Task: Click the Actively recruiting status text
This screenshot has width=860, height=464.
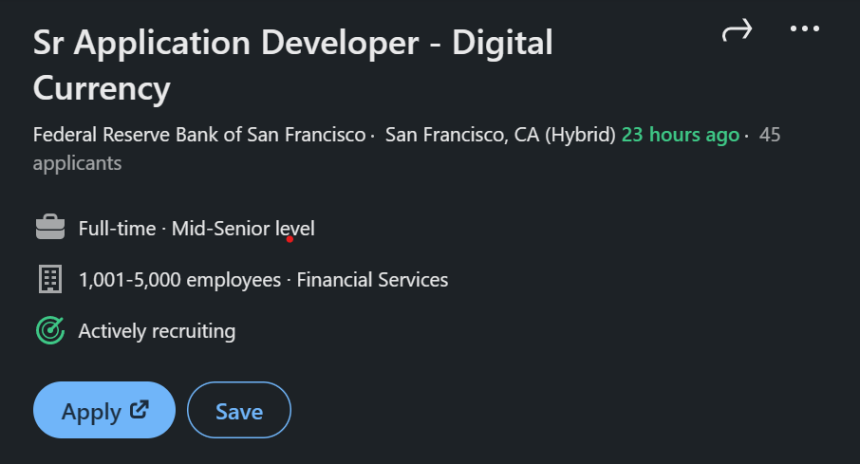Action: (x=157, y=331)
